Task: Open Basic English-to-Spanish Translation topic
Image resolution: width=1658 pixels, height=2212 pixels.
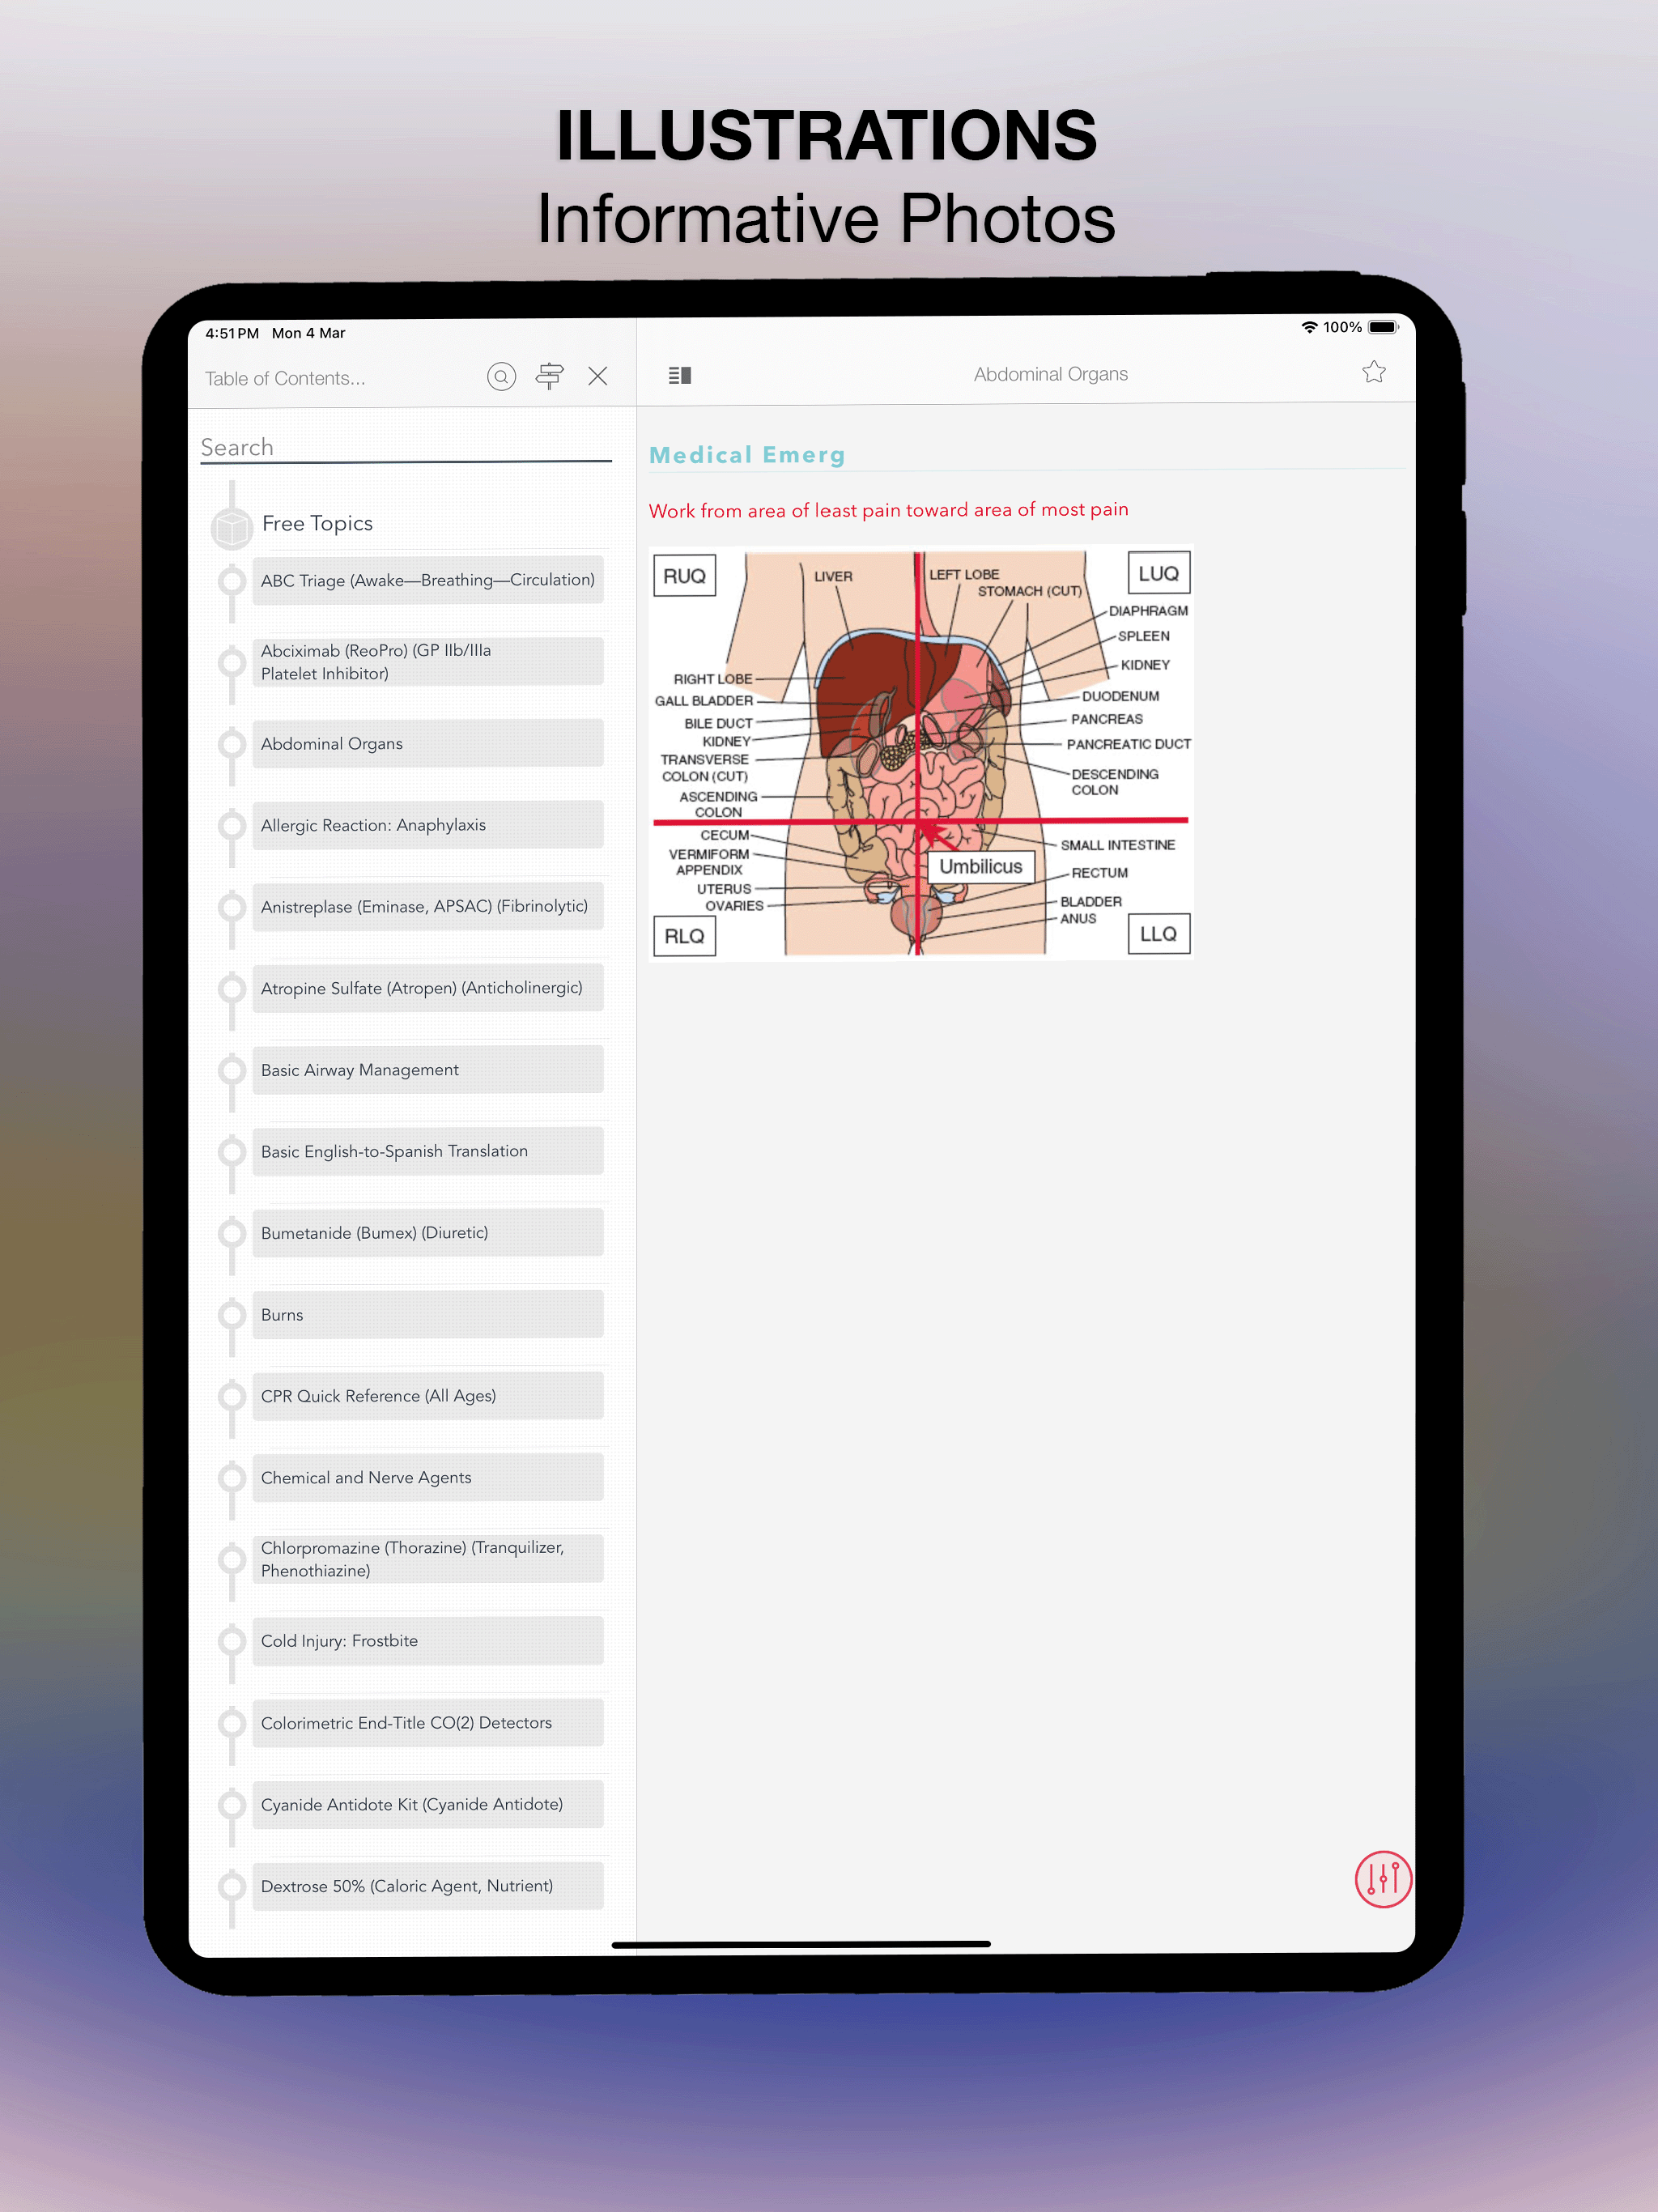Action: pos(428,1151)
